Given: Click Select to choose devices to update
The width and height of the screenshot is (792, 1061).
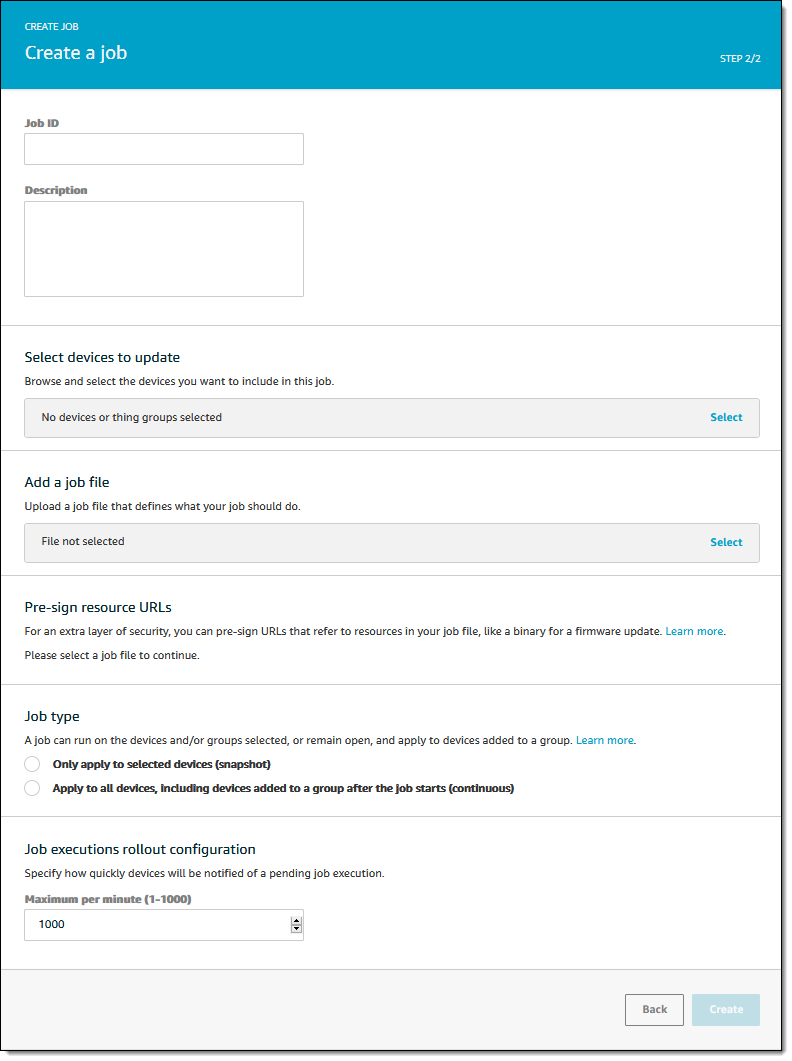Looking at the screenshot, I should (x=726, y=417).
